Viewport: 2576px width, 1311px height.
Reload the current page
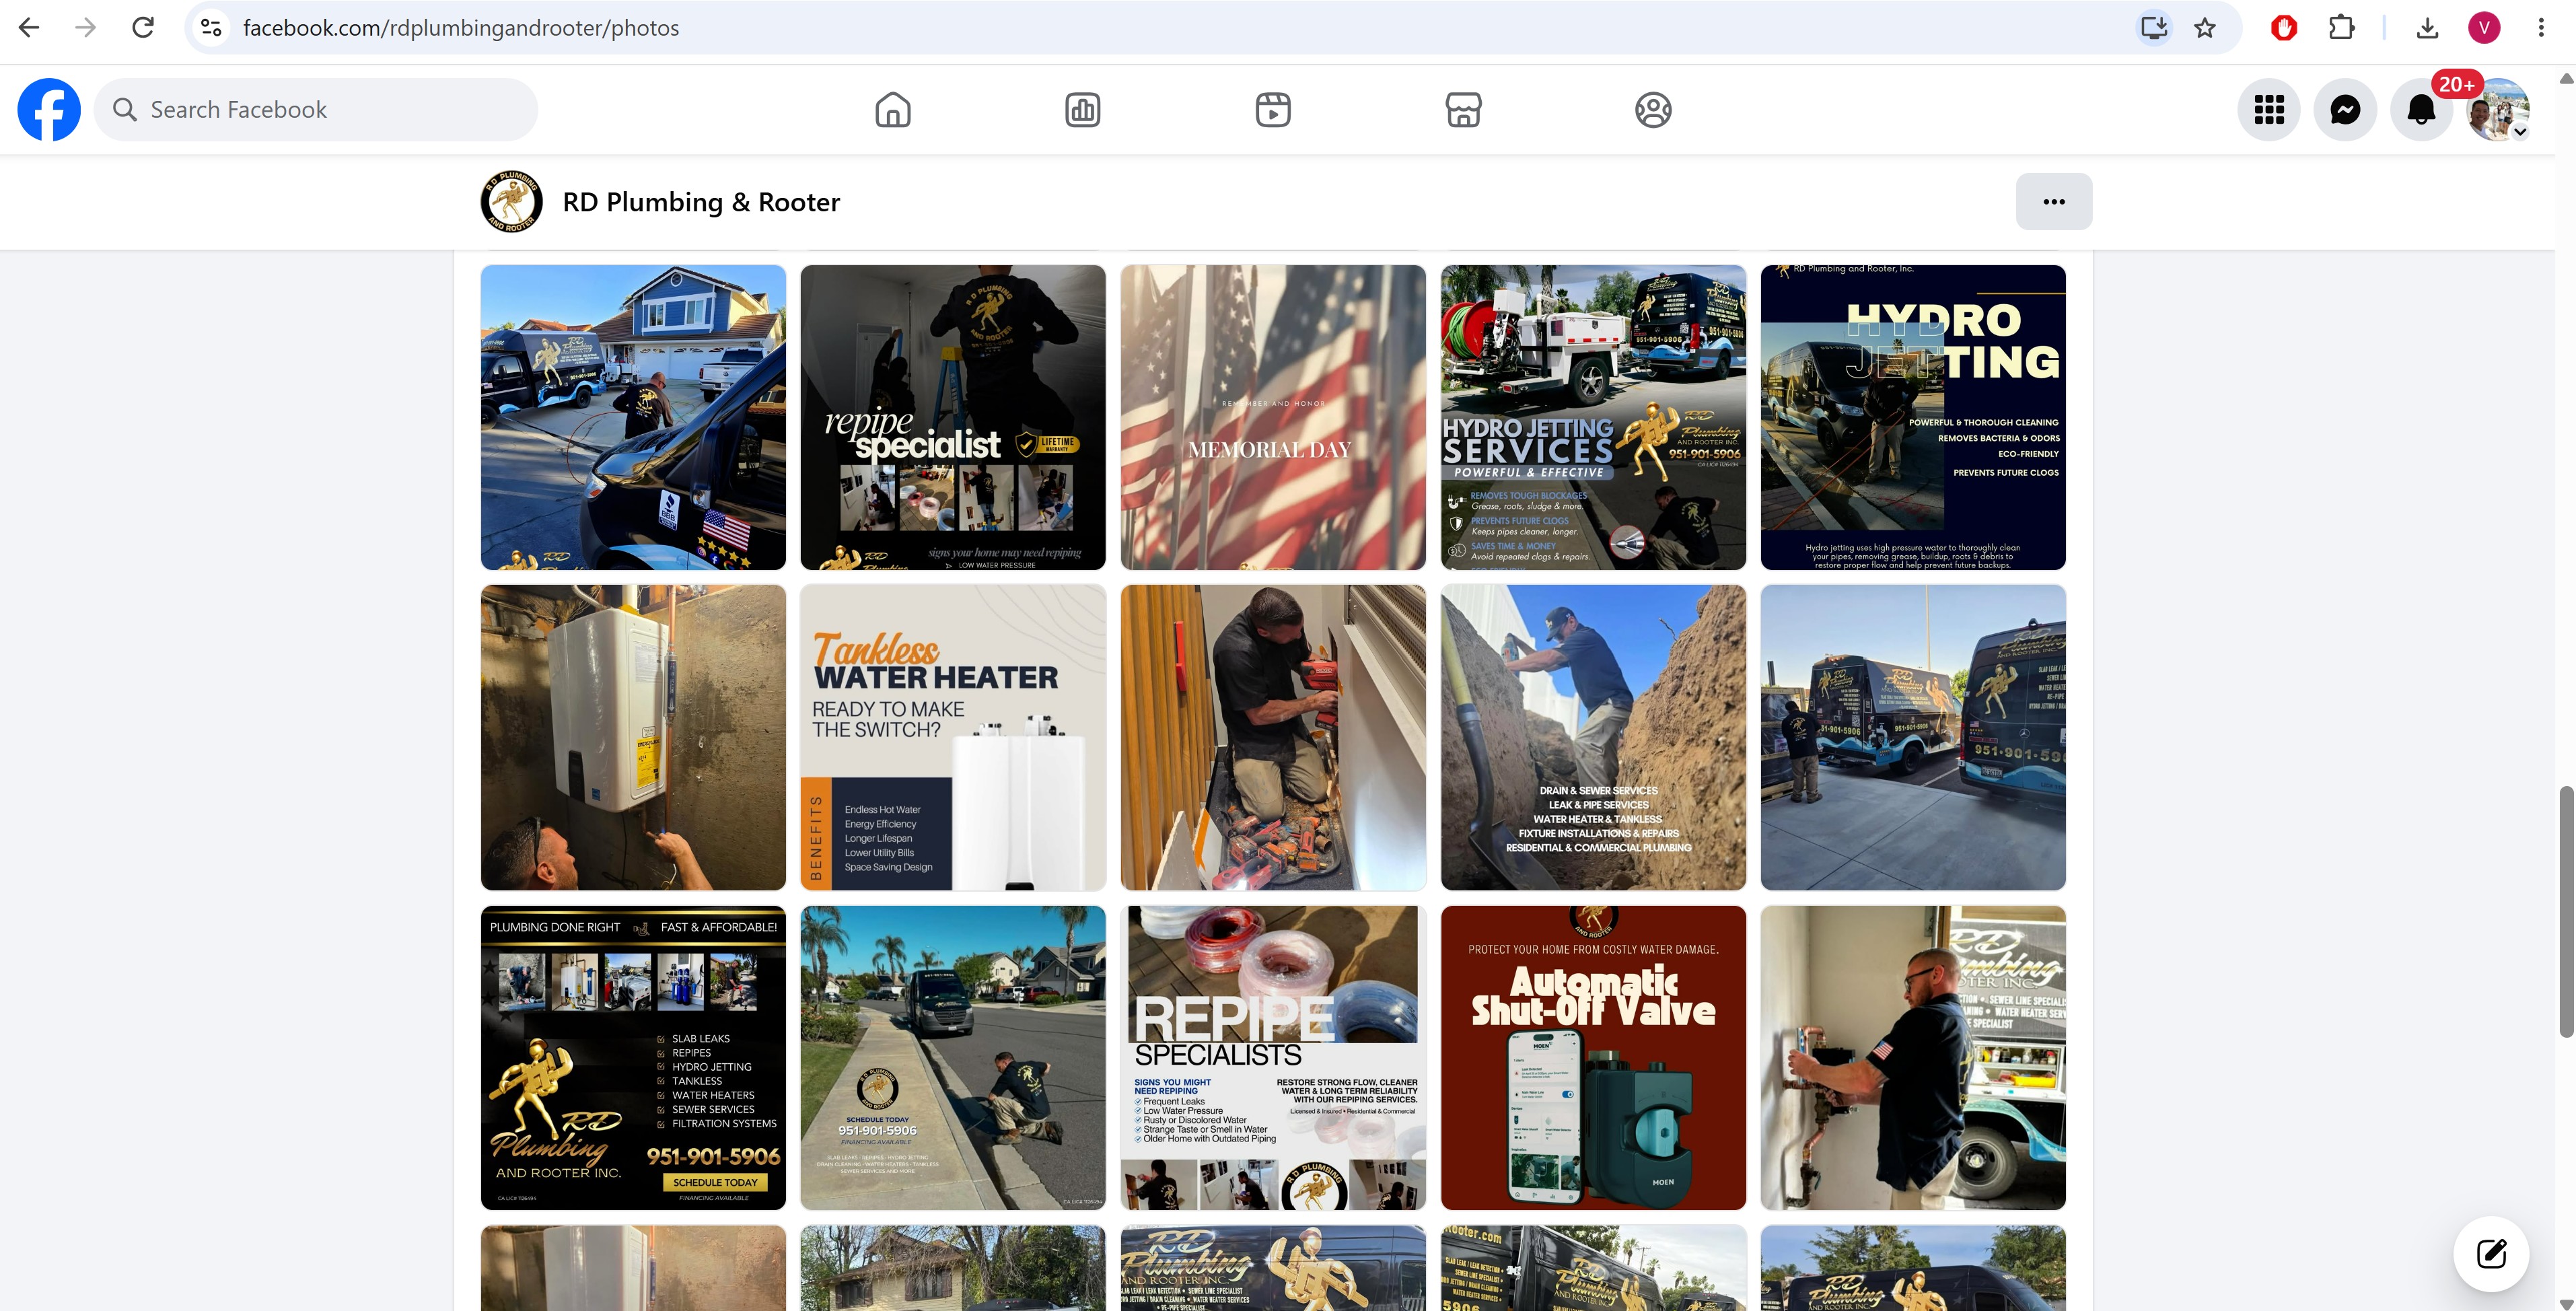[x=143, y=28]
